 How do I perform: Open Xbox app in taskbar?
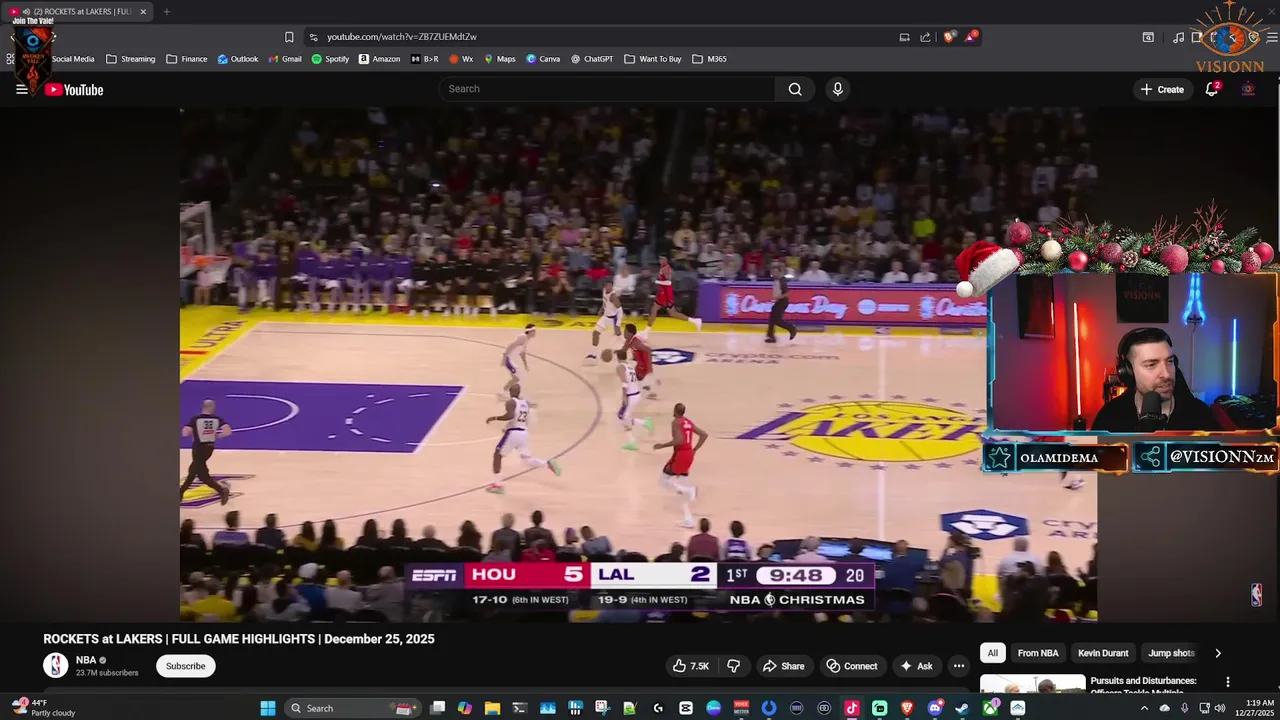pyautogui.click(x=990, y=708)
